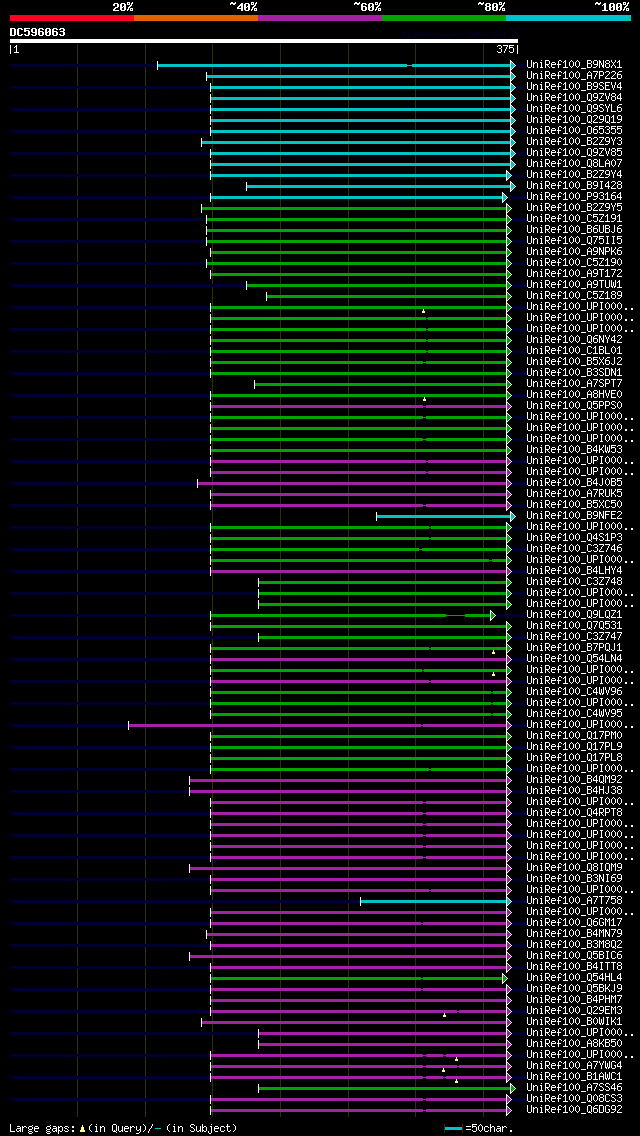Viewport: 640px width, 1136px height.
Task: Select the UniRef100_B6UBJ6 label
Action: pos(574,230)
